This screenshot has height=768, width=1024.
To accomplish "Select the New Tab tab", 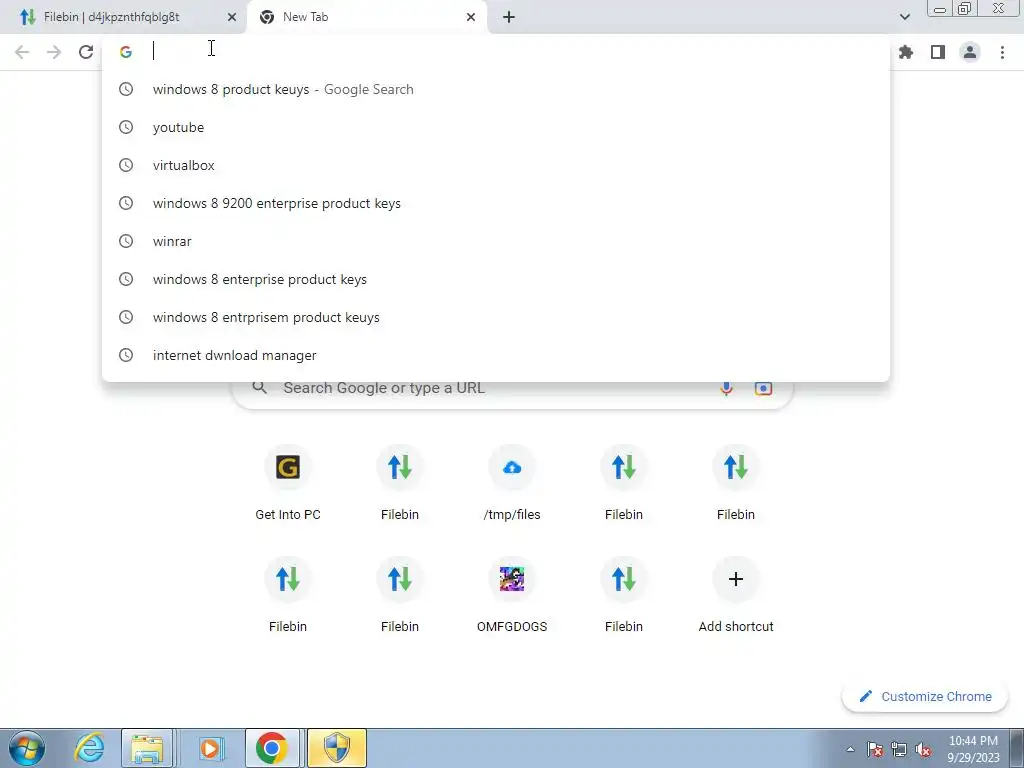I will click(366, 17).
